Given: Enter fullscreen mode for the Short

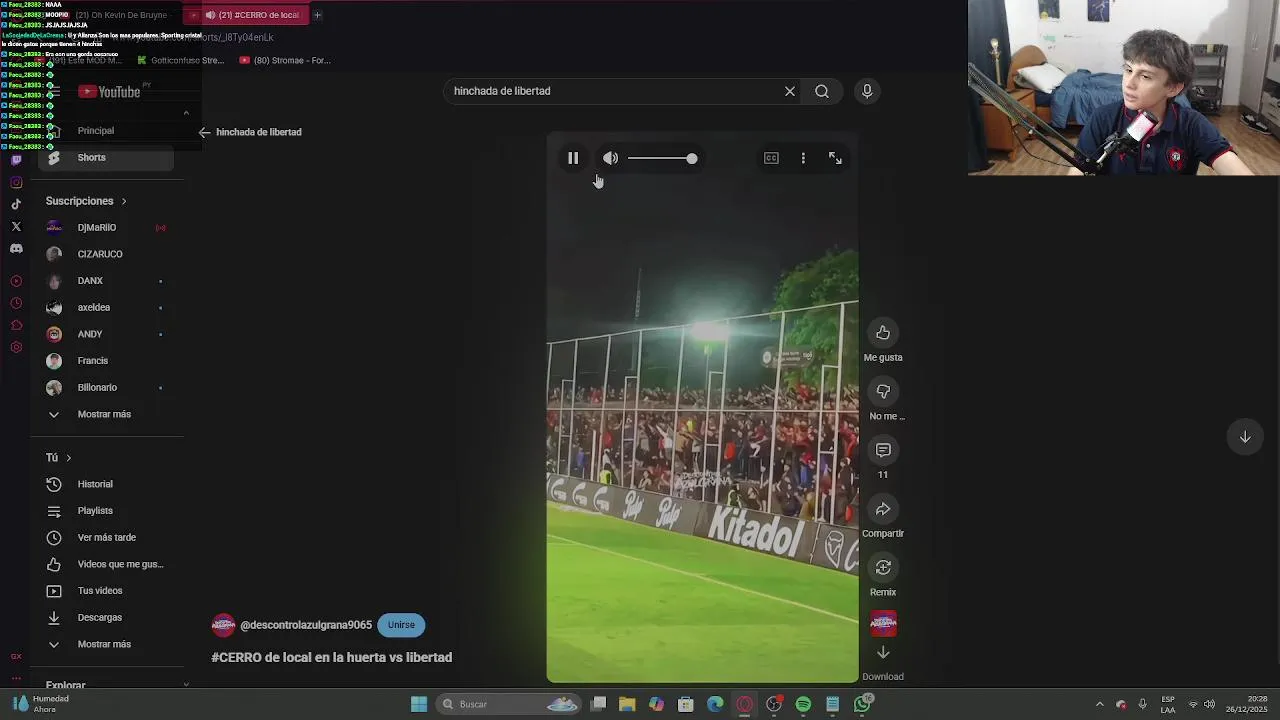Looking at the screenshot, I should 835,158.
